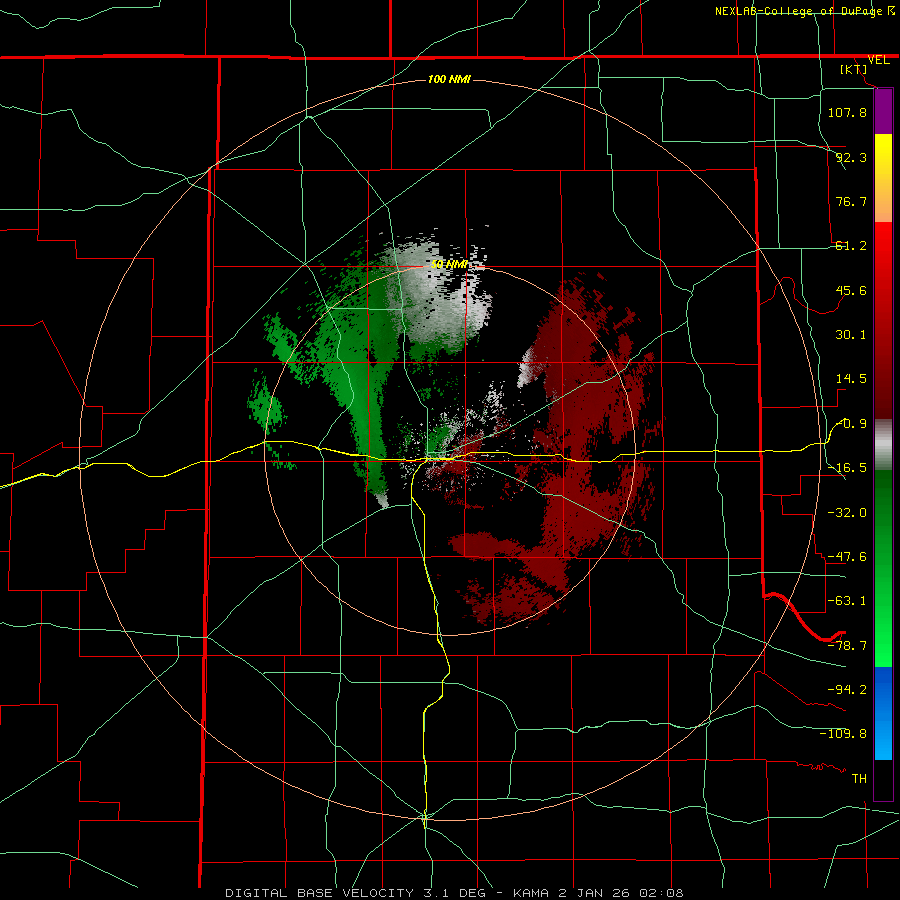Click the -47.6 velocity scale value
The image size is (900, 900).
[x=847, y=557]
